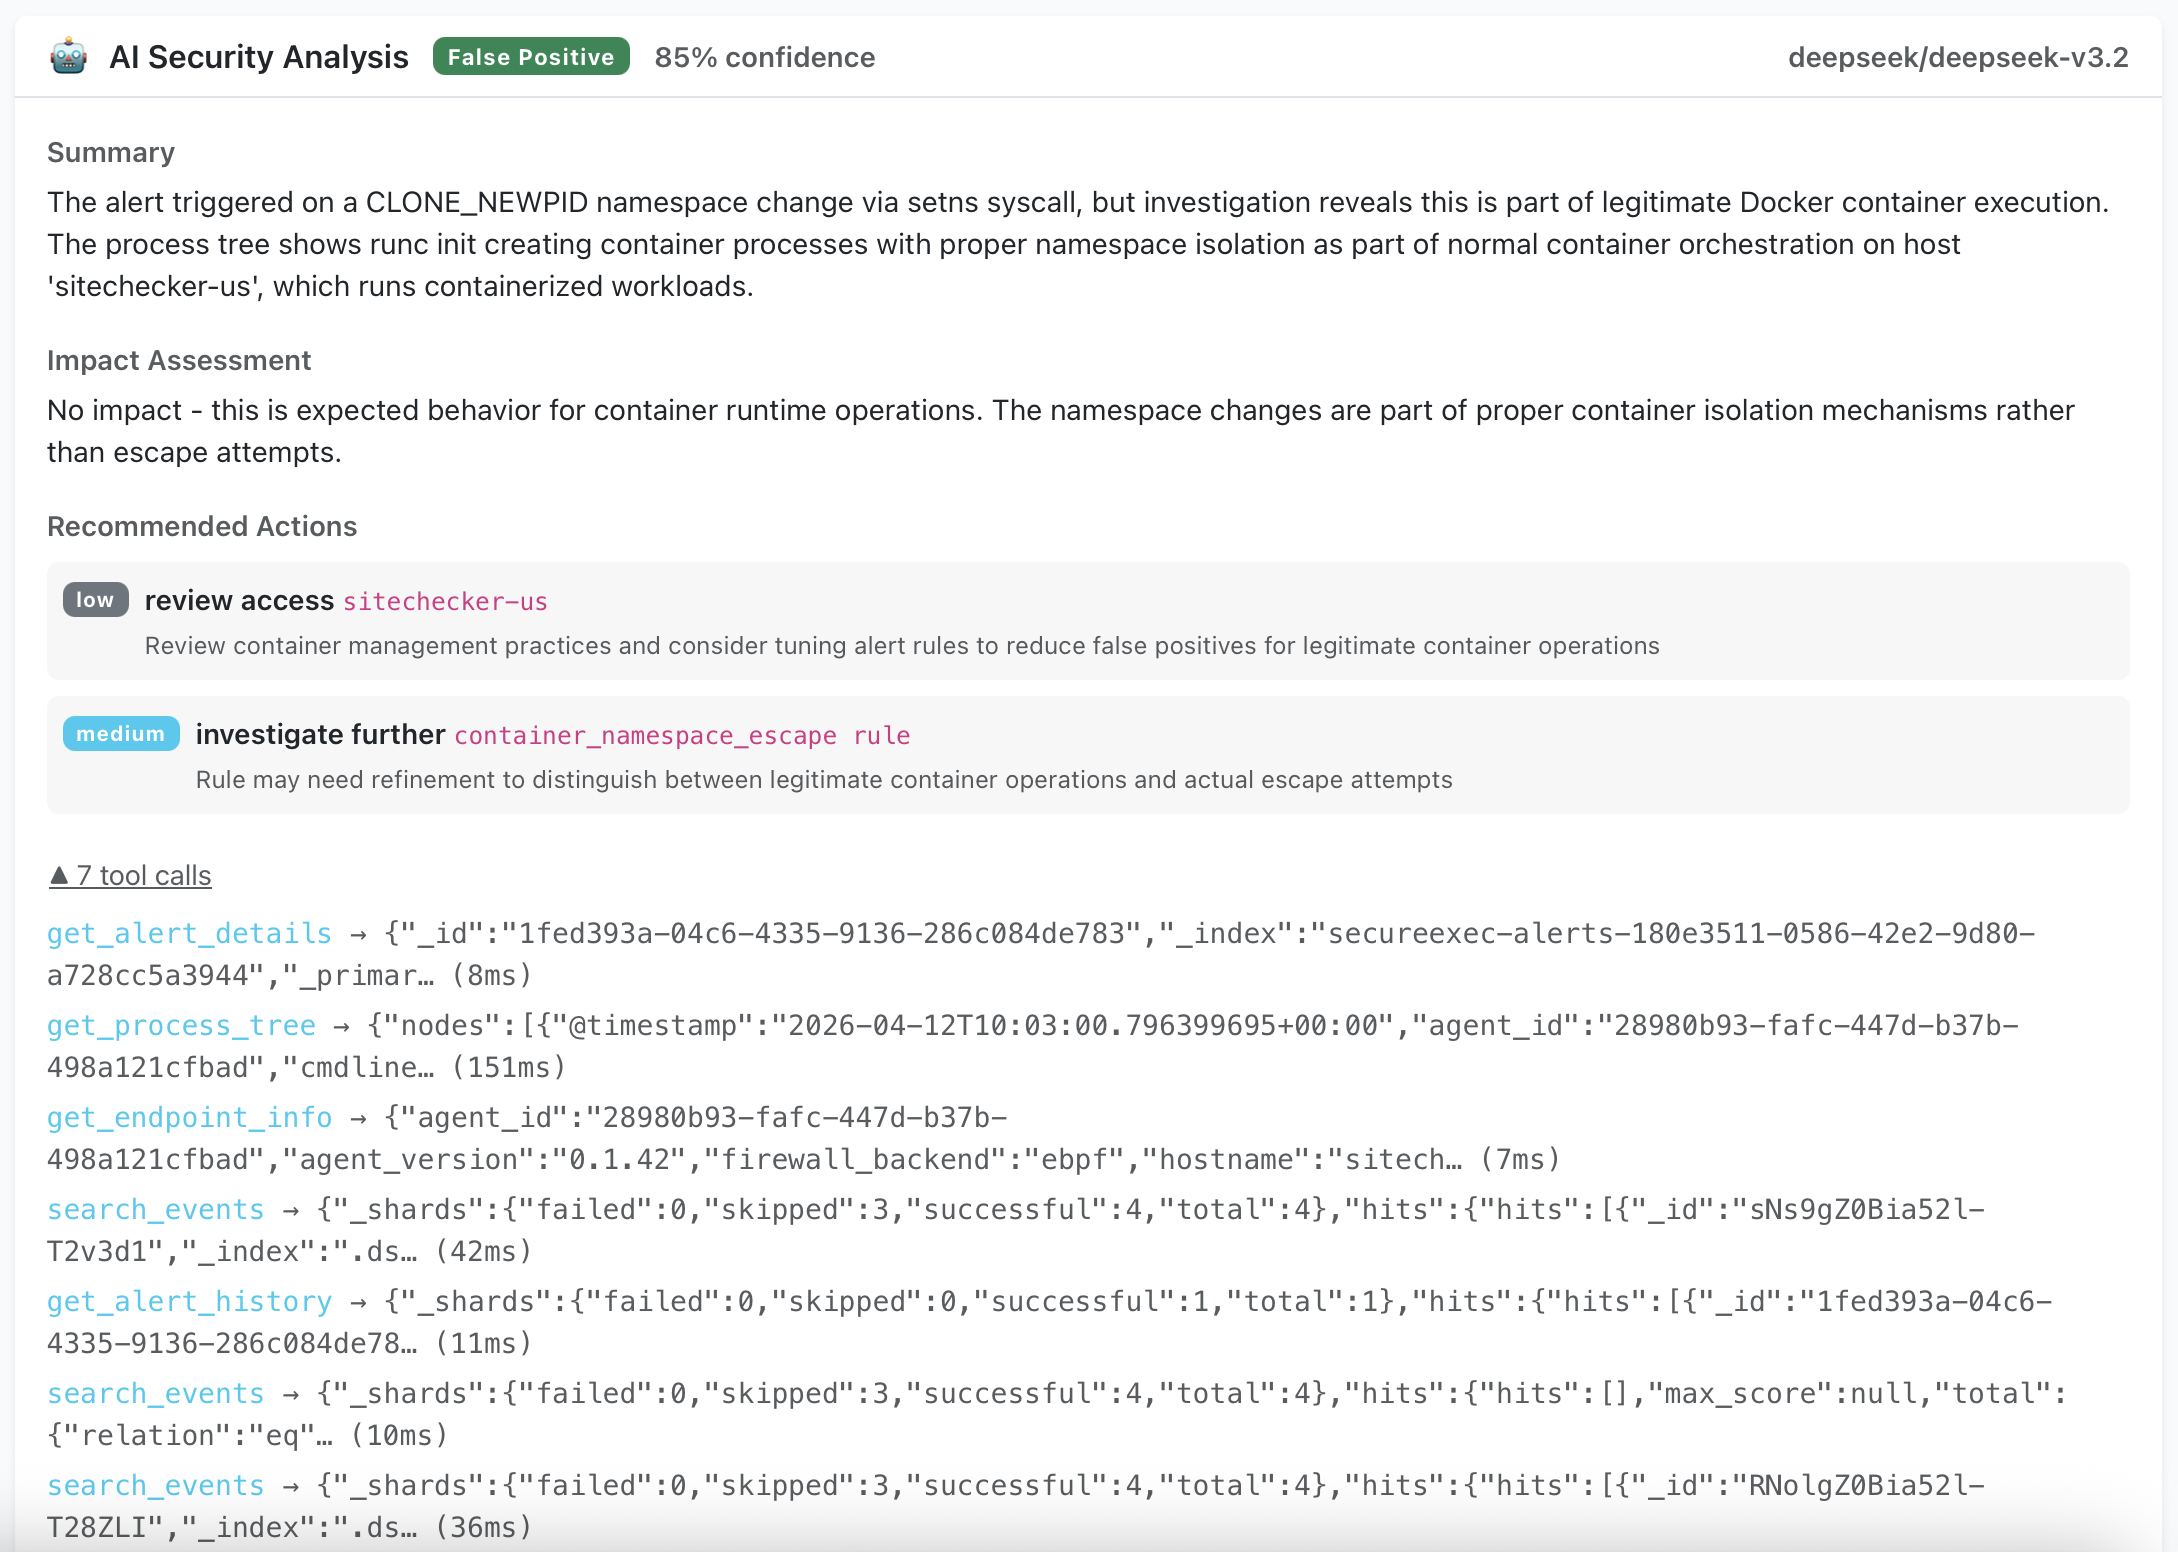Click the second search_events call entry
This screenshot has width=2178, height=1552.
(x=155, y=1393)
